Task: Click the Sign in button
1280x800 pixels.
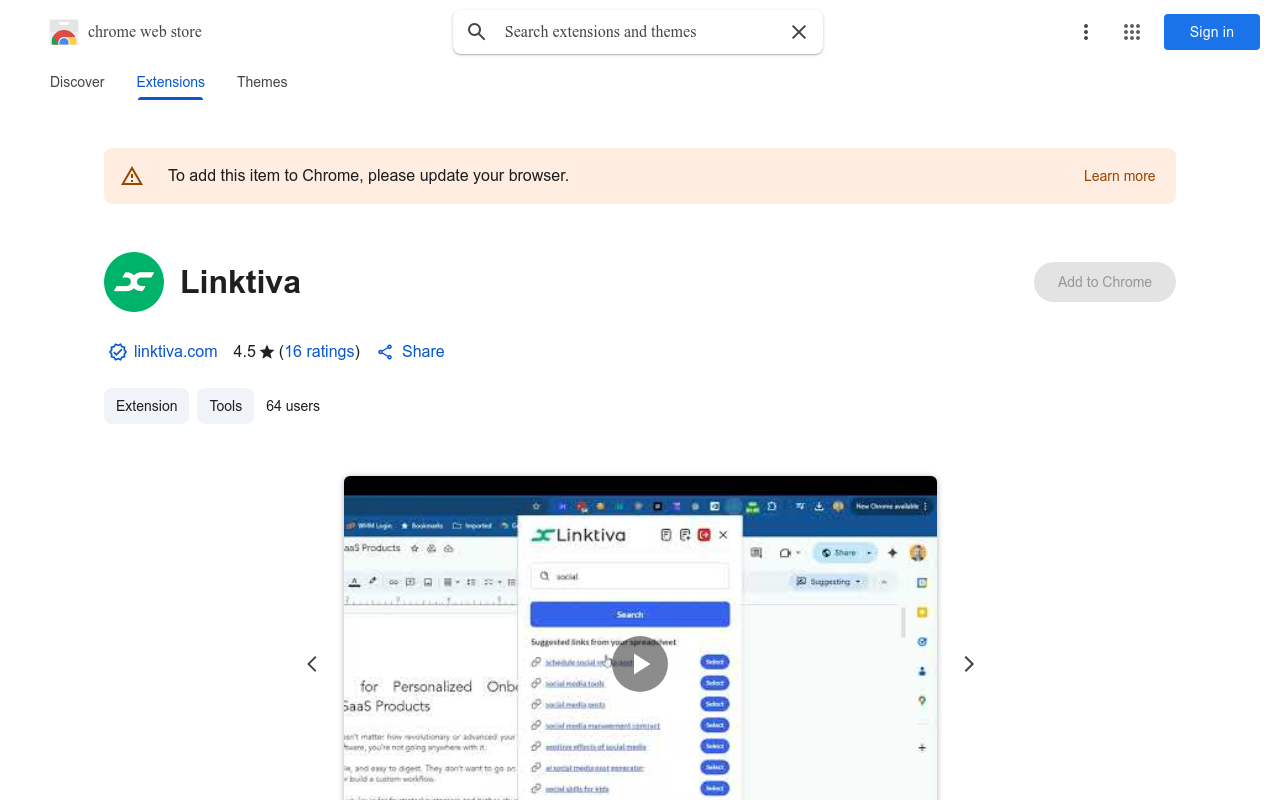Action: pyautogui.click(x=1212, y=32)
